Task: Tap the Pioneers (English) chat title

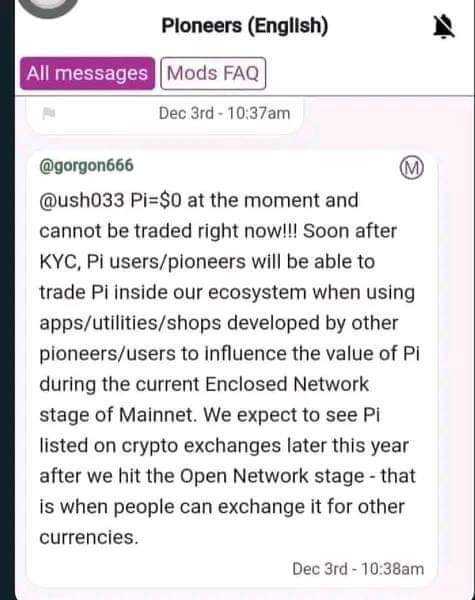Action: point(245,26)
